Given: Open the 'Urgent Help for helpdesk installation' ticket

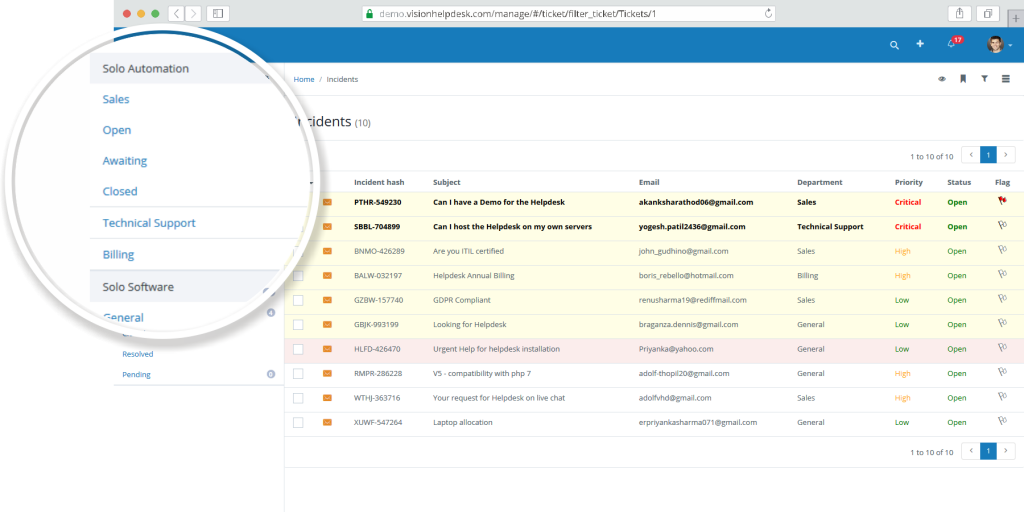Looking at the screenshot, I should [x=496, y=349].
